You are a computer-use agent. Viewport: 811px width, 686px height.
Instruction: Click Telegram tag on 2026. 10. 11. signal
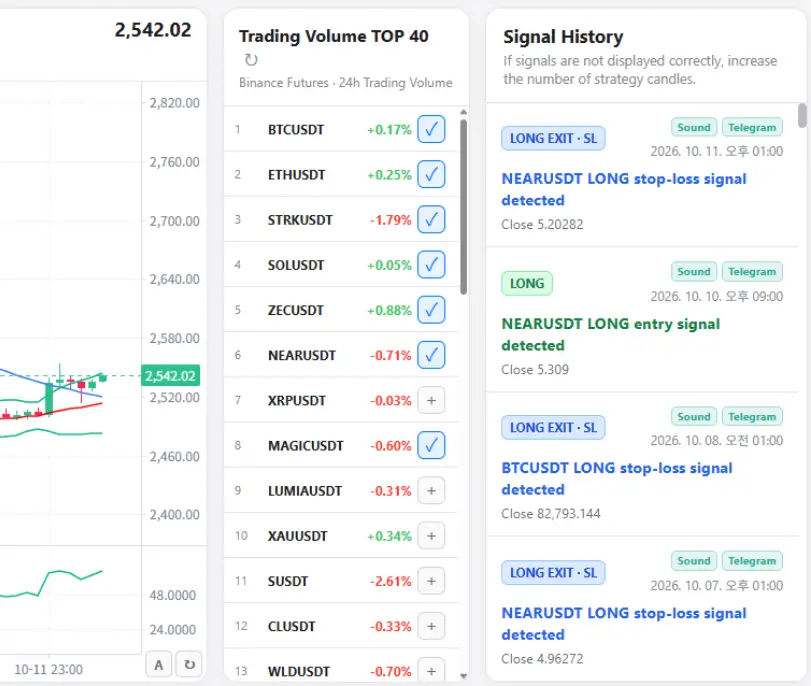(752, 127)
